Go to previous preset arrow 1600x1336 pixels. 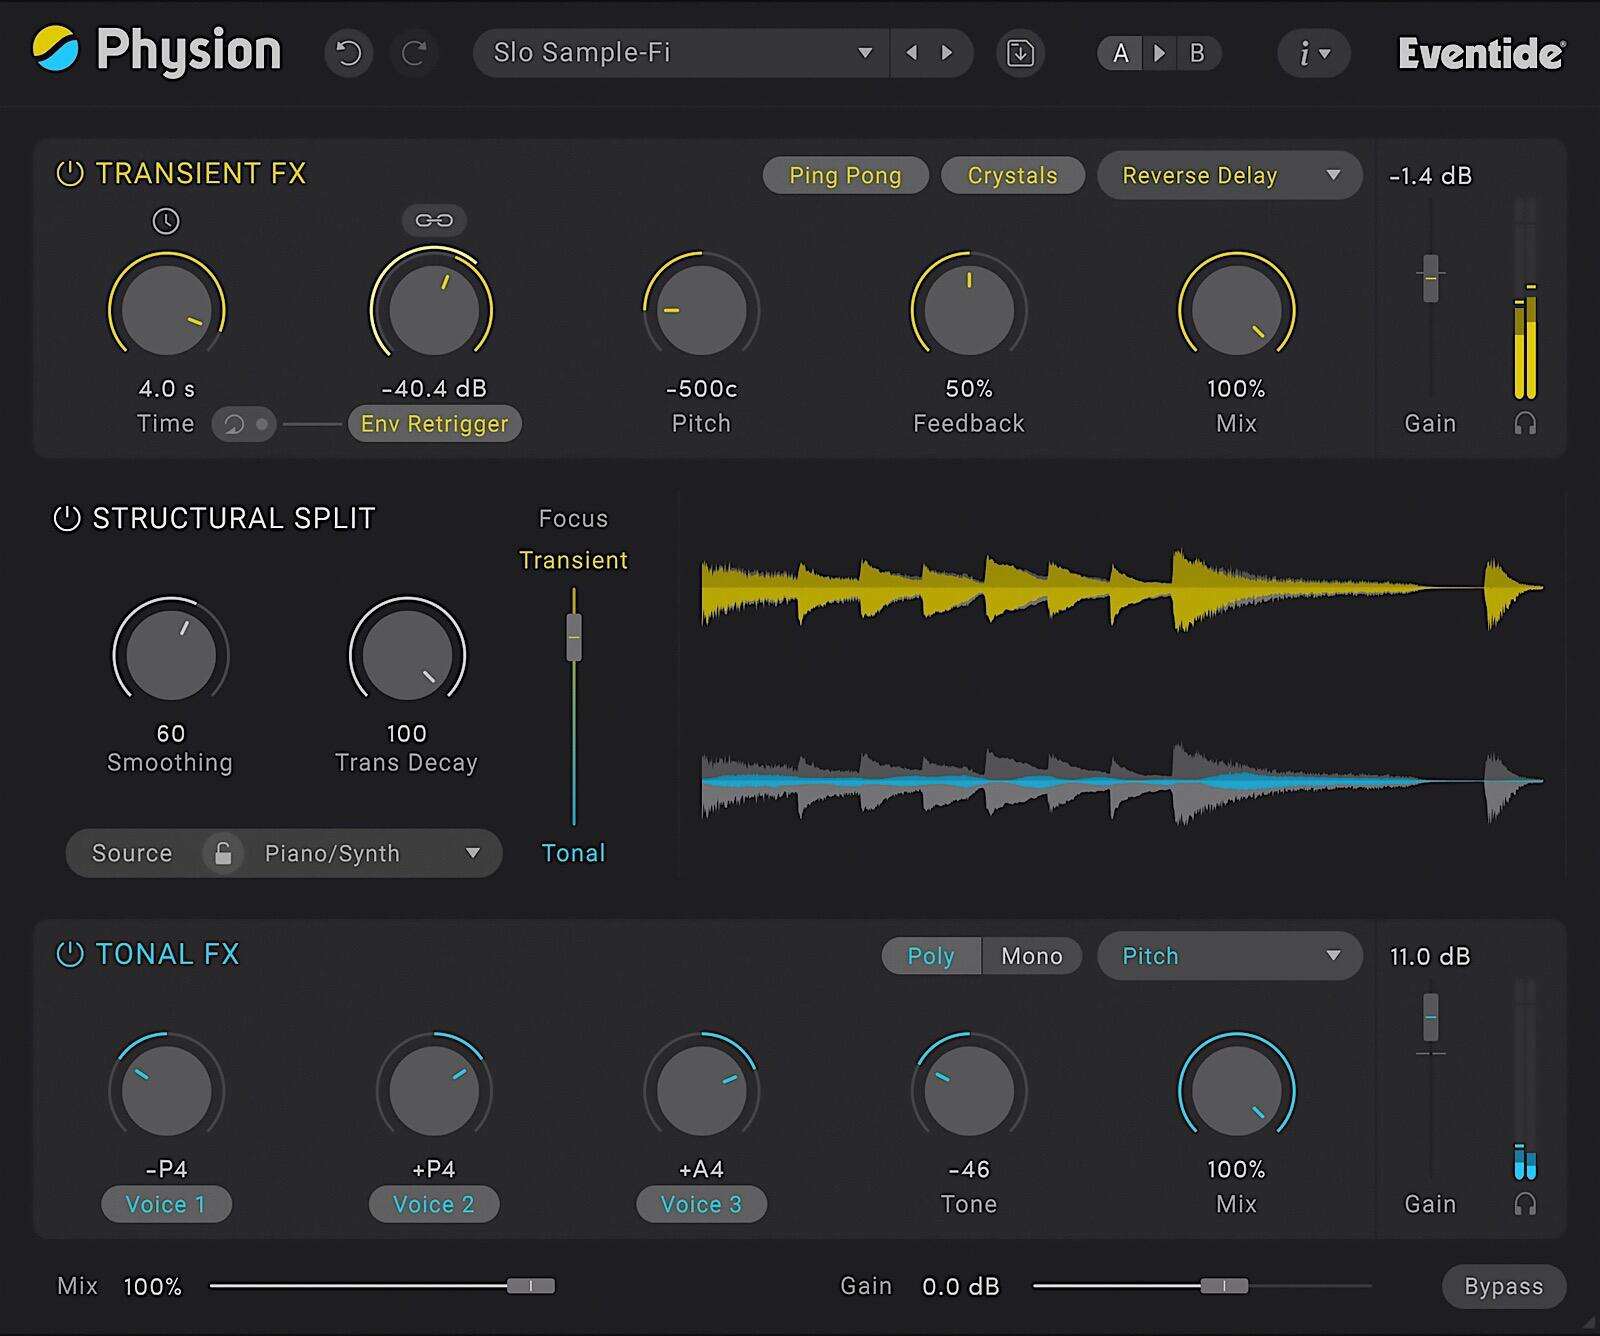[911, 53]
